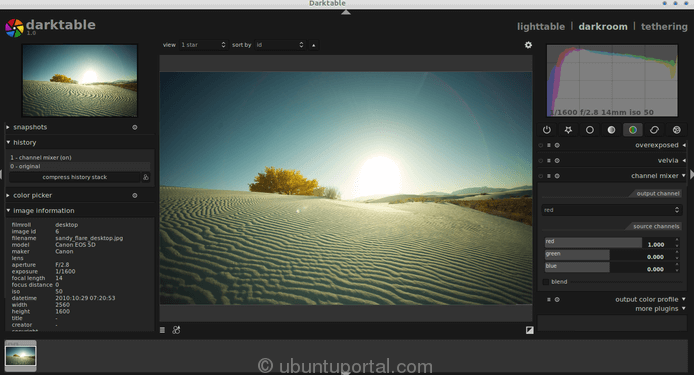Reset the snapshots panel with its round icon
The height and width of the screenshot is (375, 694).
click(x=135, y=128)
